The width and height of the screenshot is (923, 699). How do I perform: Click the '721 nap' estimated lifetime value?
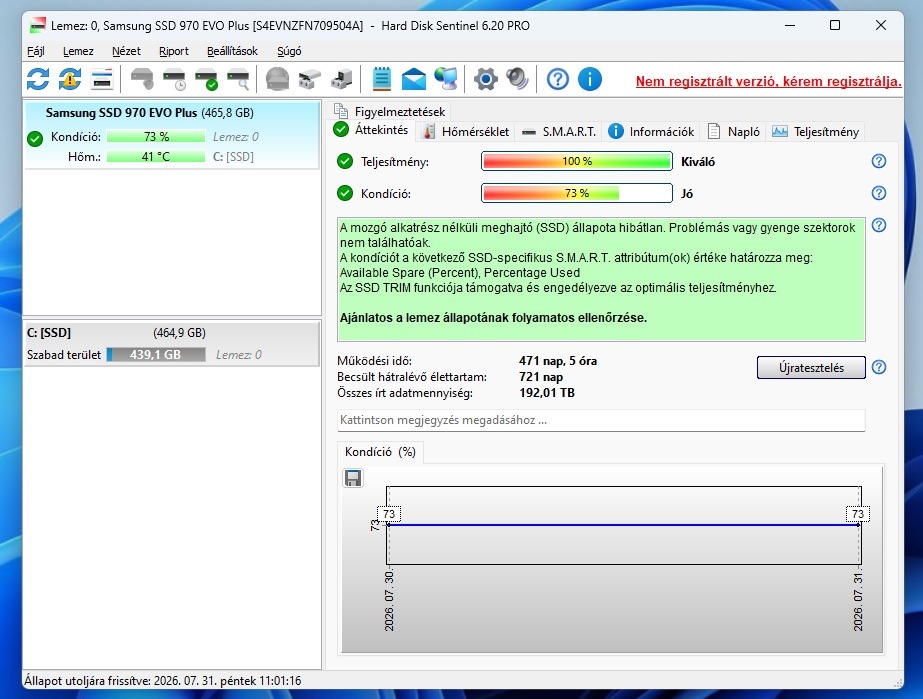tap(541, 377)
